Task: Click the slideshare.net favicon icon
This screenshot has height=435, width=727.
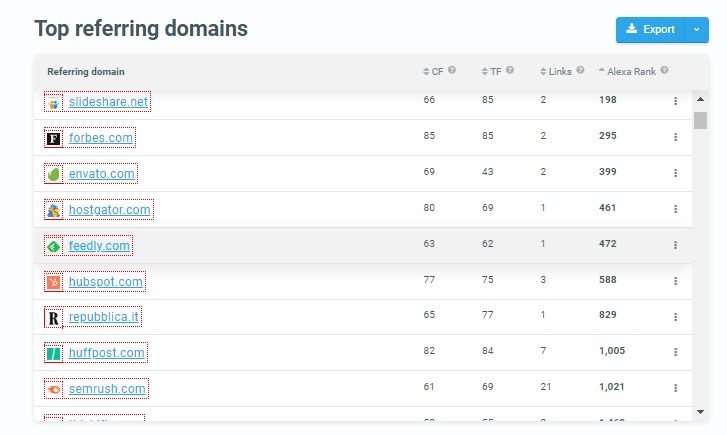Action: tap(54, 102)
